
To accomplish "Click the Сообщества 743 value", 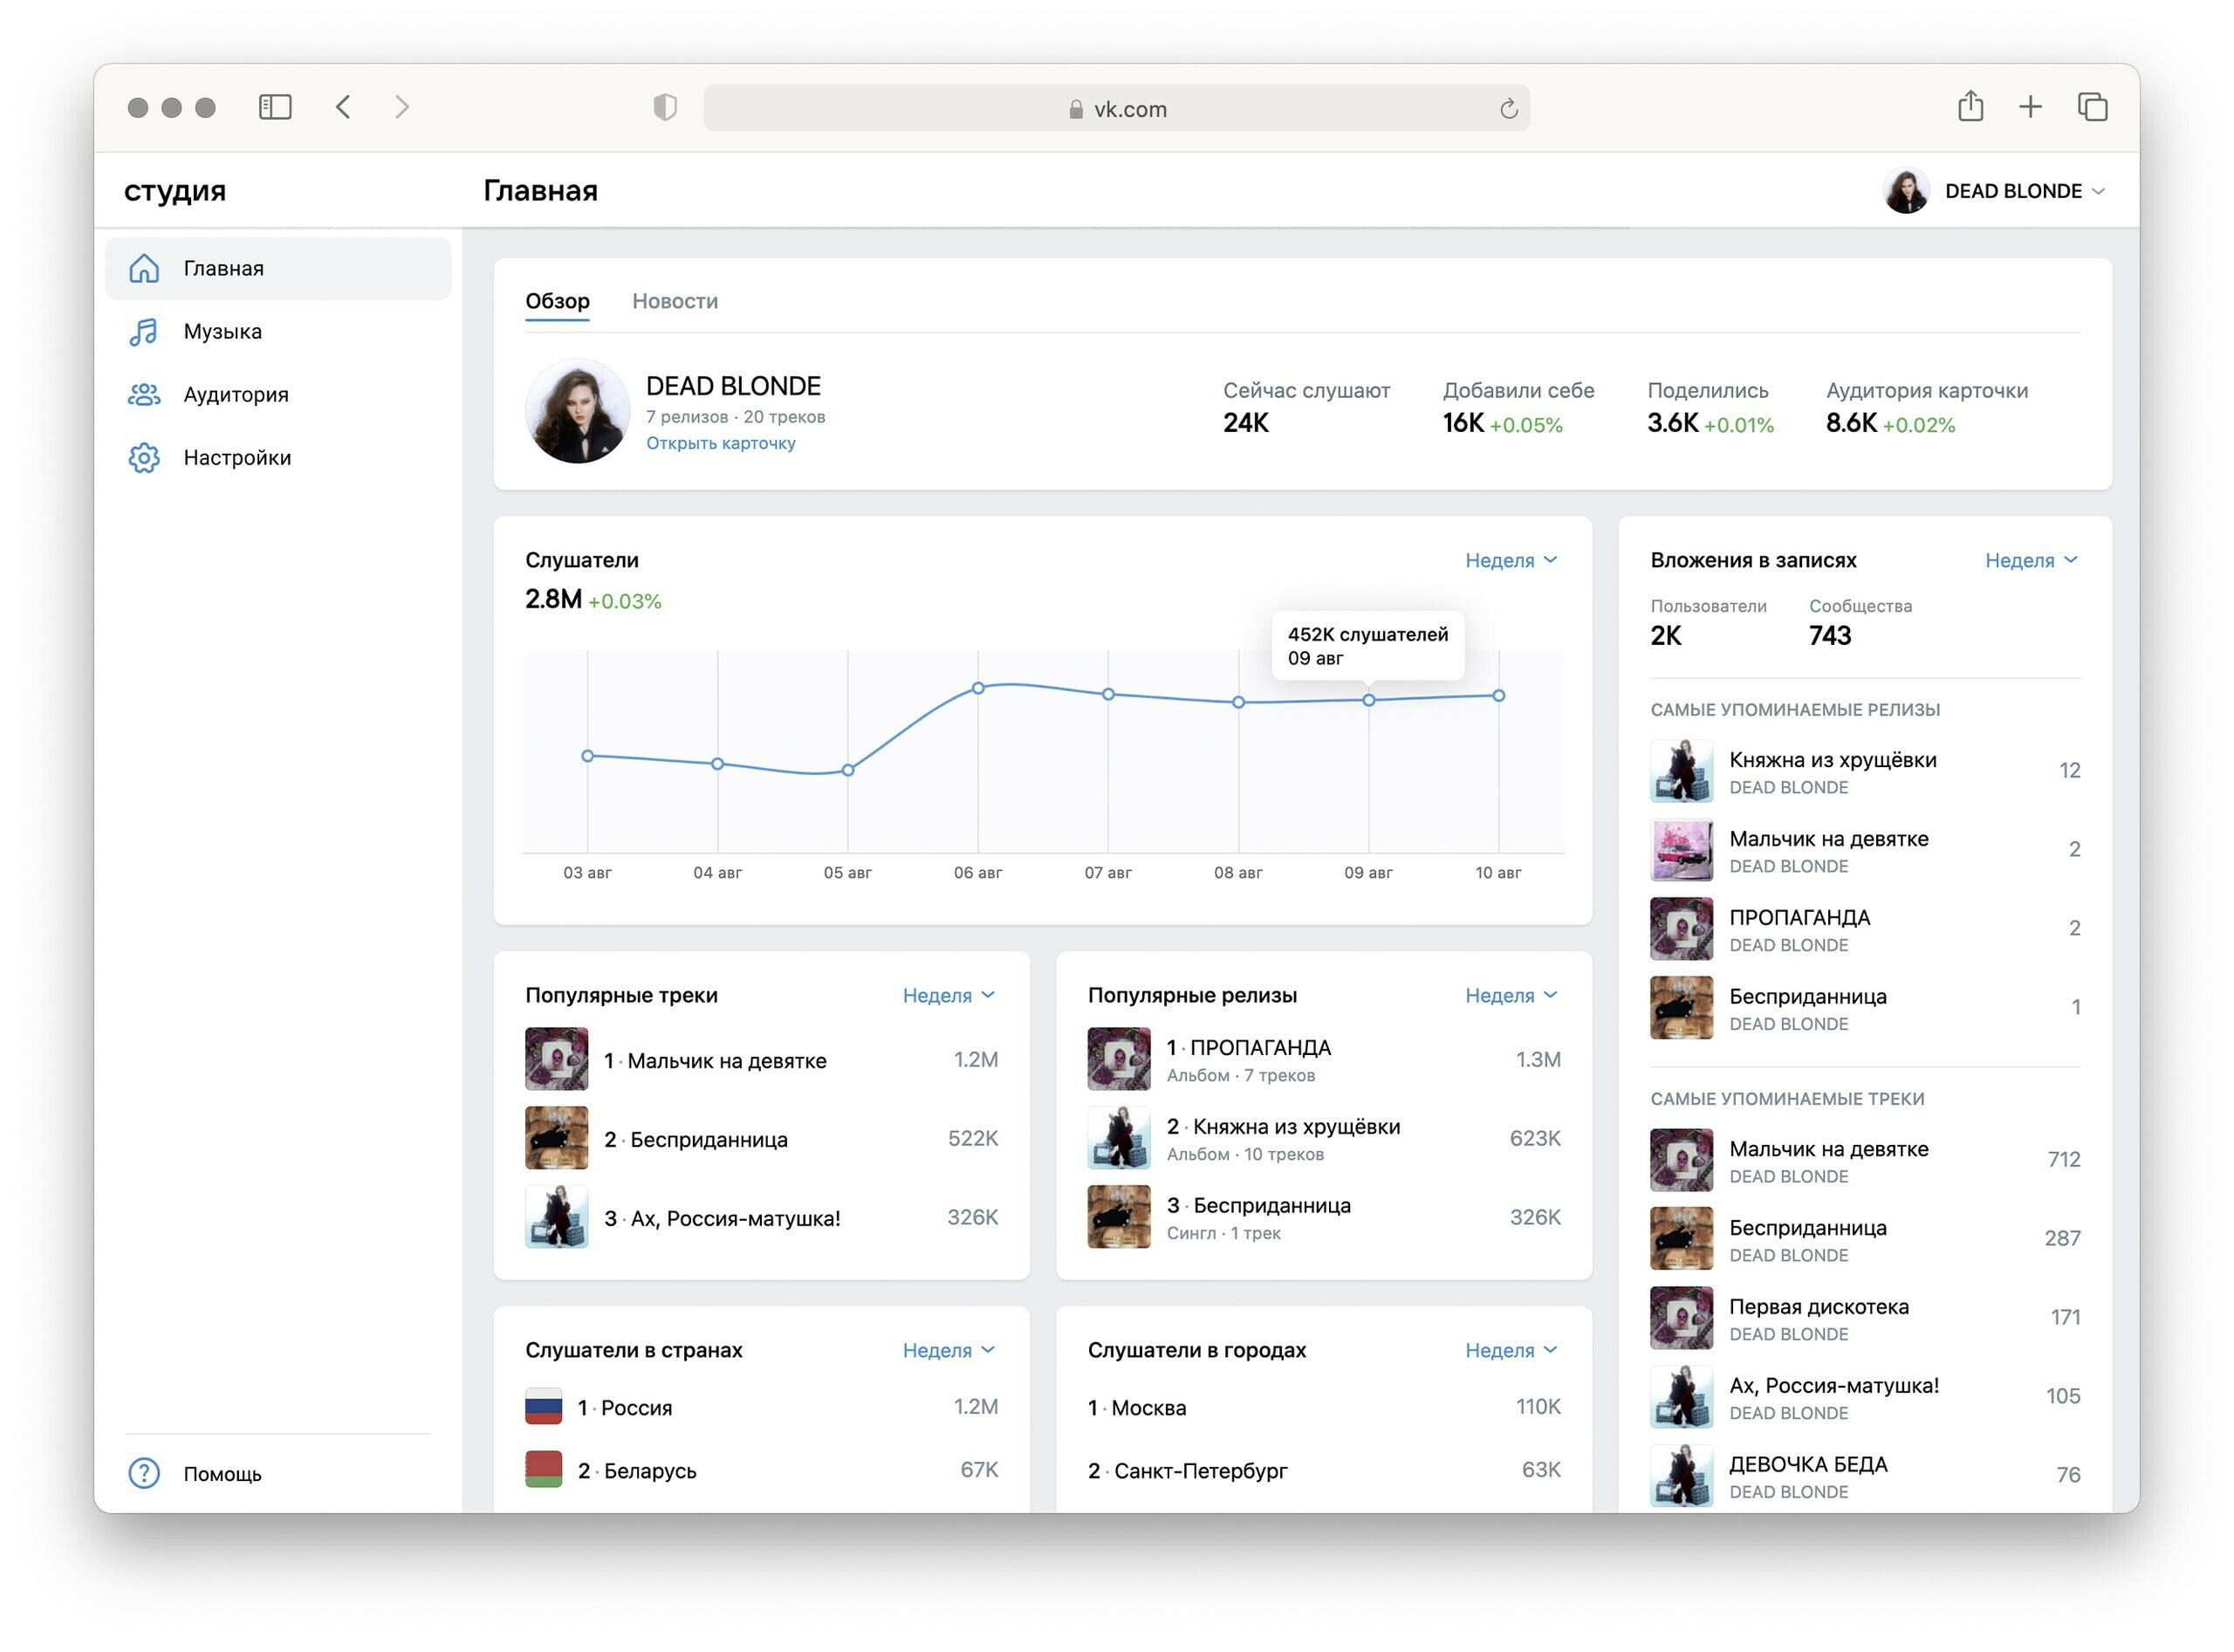I will (1830, 635).
